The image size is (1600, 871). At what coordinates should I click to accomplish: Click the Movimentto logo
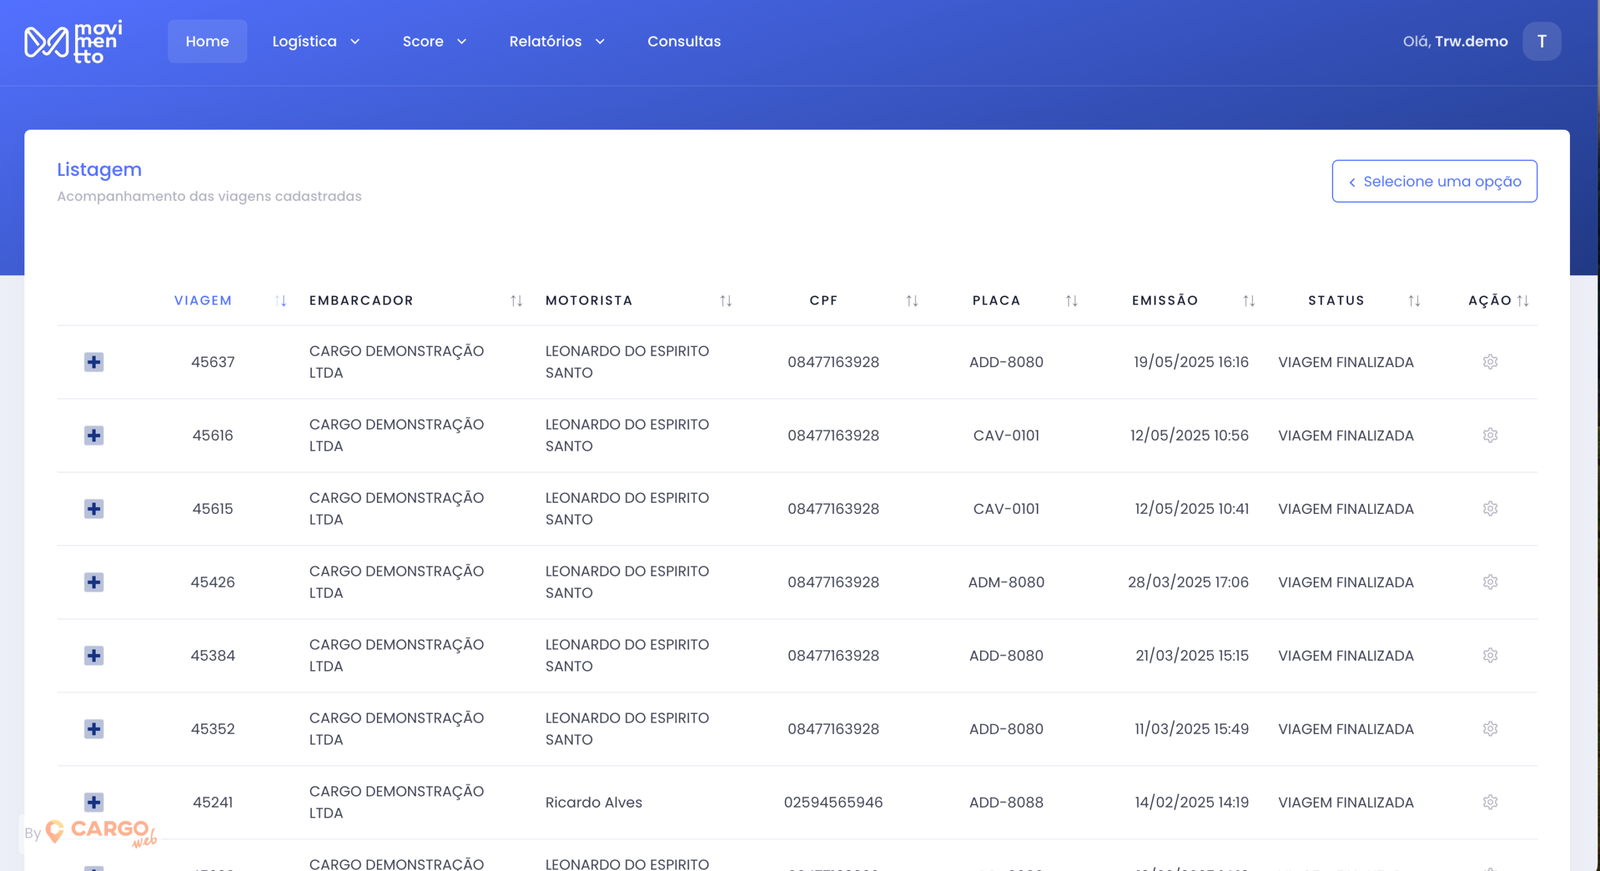73,42
